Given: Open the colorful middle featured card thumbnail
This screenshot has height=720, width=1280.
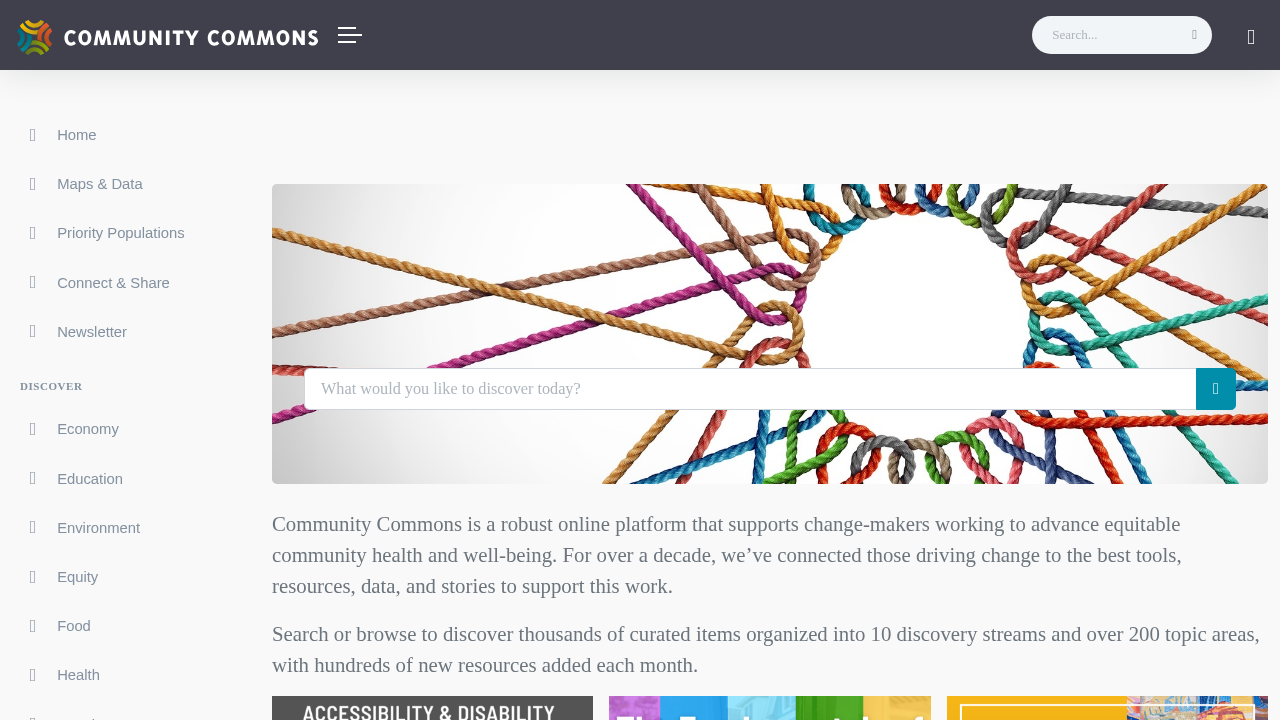Looking at the screenshot, I should pos(770,708).
